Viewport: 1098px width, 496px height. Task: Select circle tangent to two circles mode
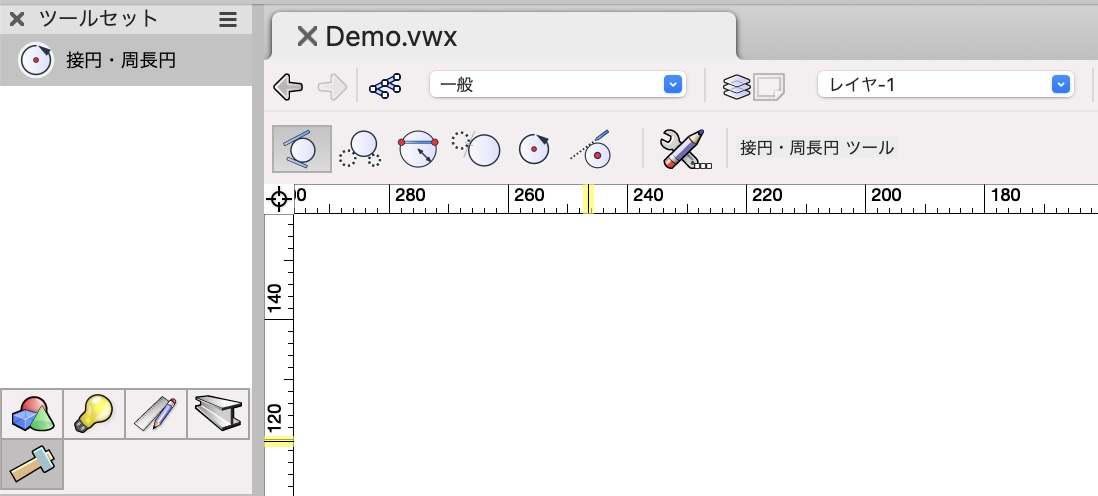[x=360, y=149]
